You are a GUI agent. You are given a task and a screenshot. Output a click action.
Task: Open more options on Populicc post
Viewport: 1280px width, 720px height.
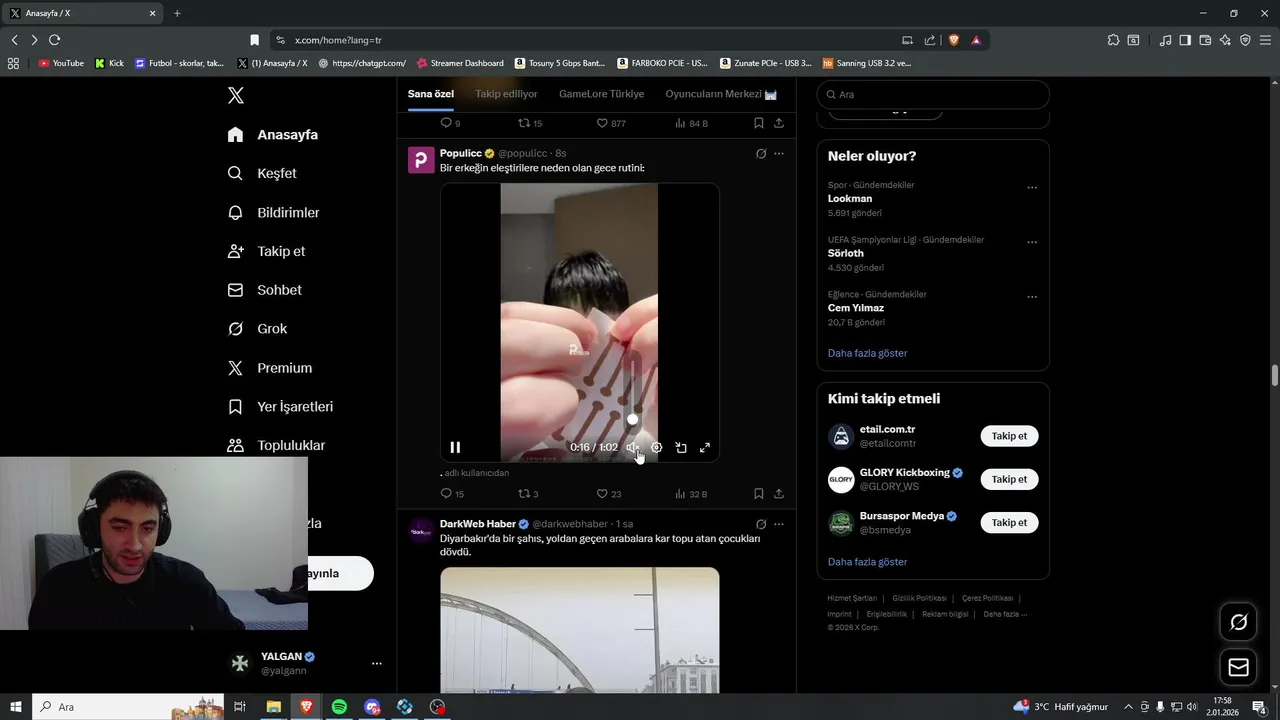(x=779, y=154)
